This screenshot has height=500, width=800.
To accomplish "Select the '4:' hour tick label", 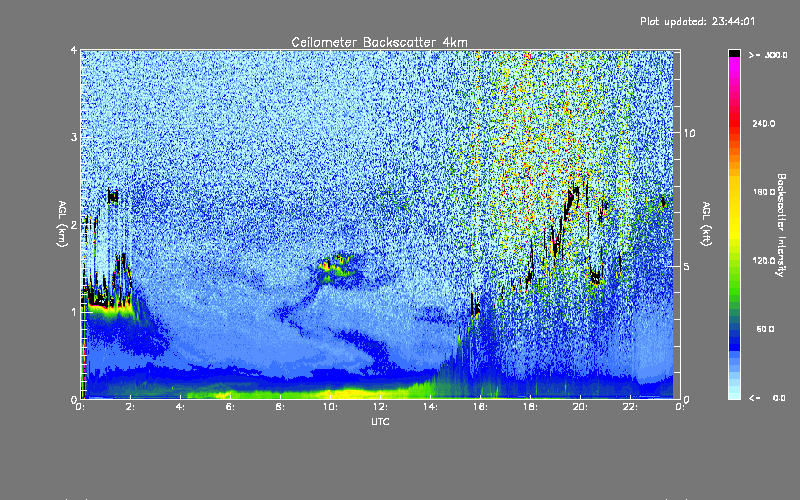I will 180,407.
